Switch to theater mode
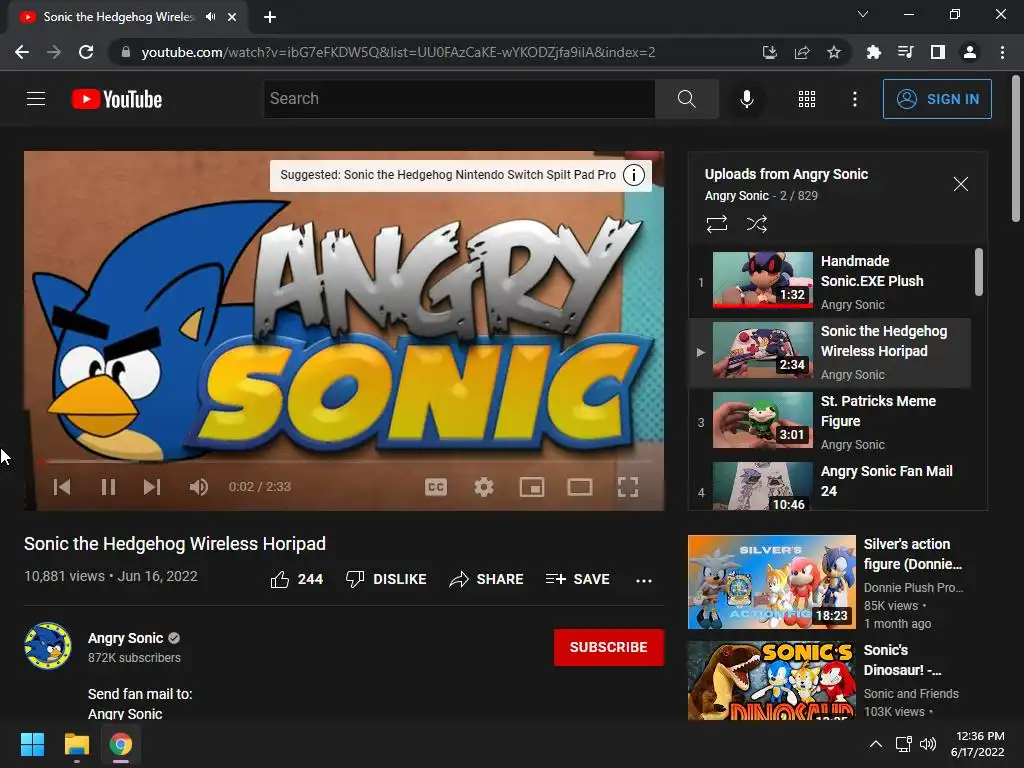 point(580,487)
